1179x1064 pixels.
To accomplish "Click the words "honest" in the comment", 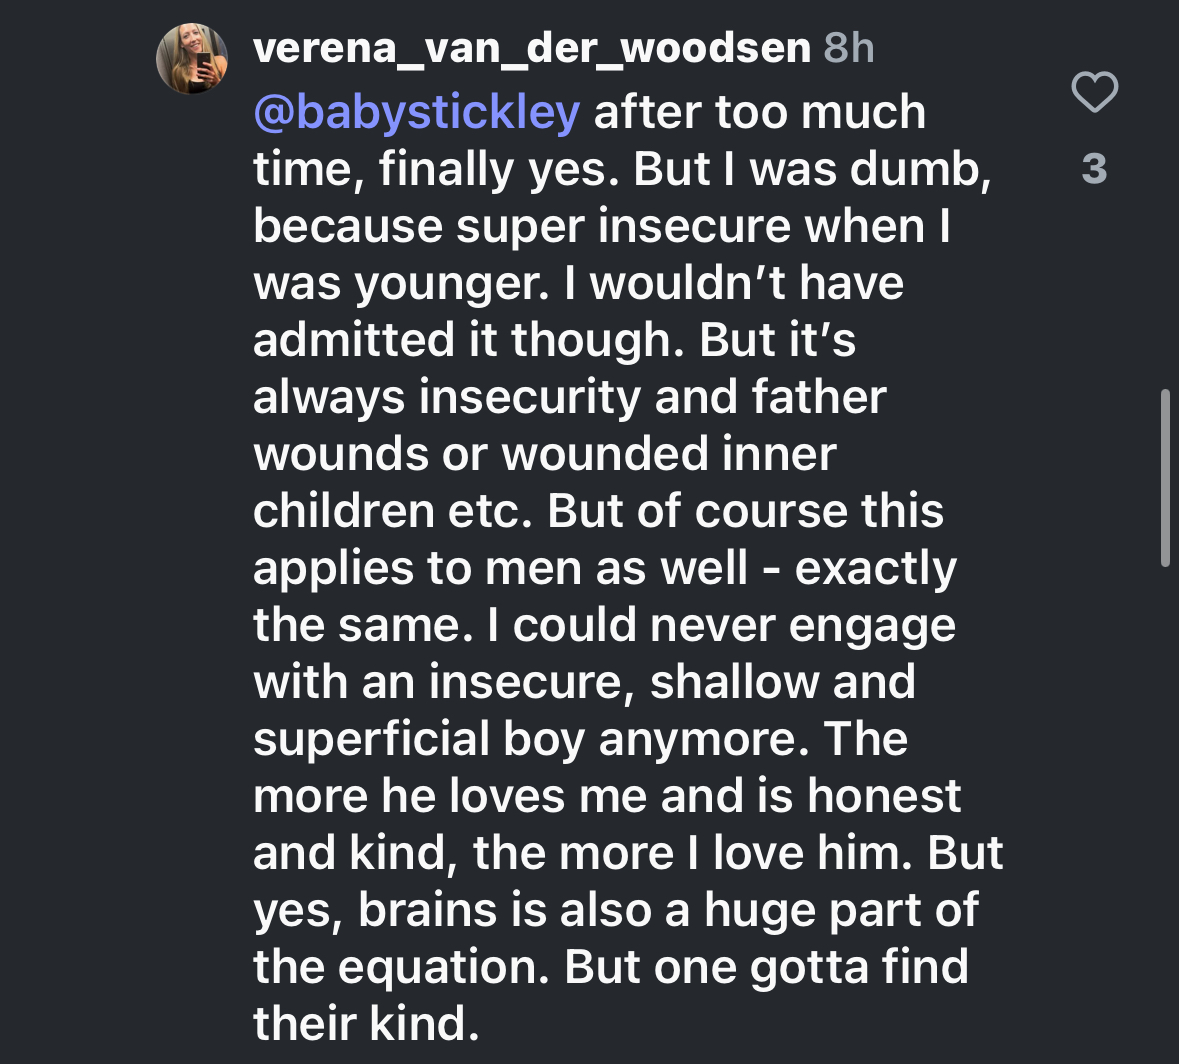I will [x=884, y=796].
